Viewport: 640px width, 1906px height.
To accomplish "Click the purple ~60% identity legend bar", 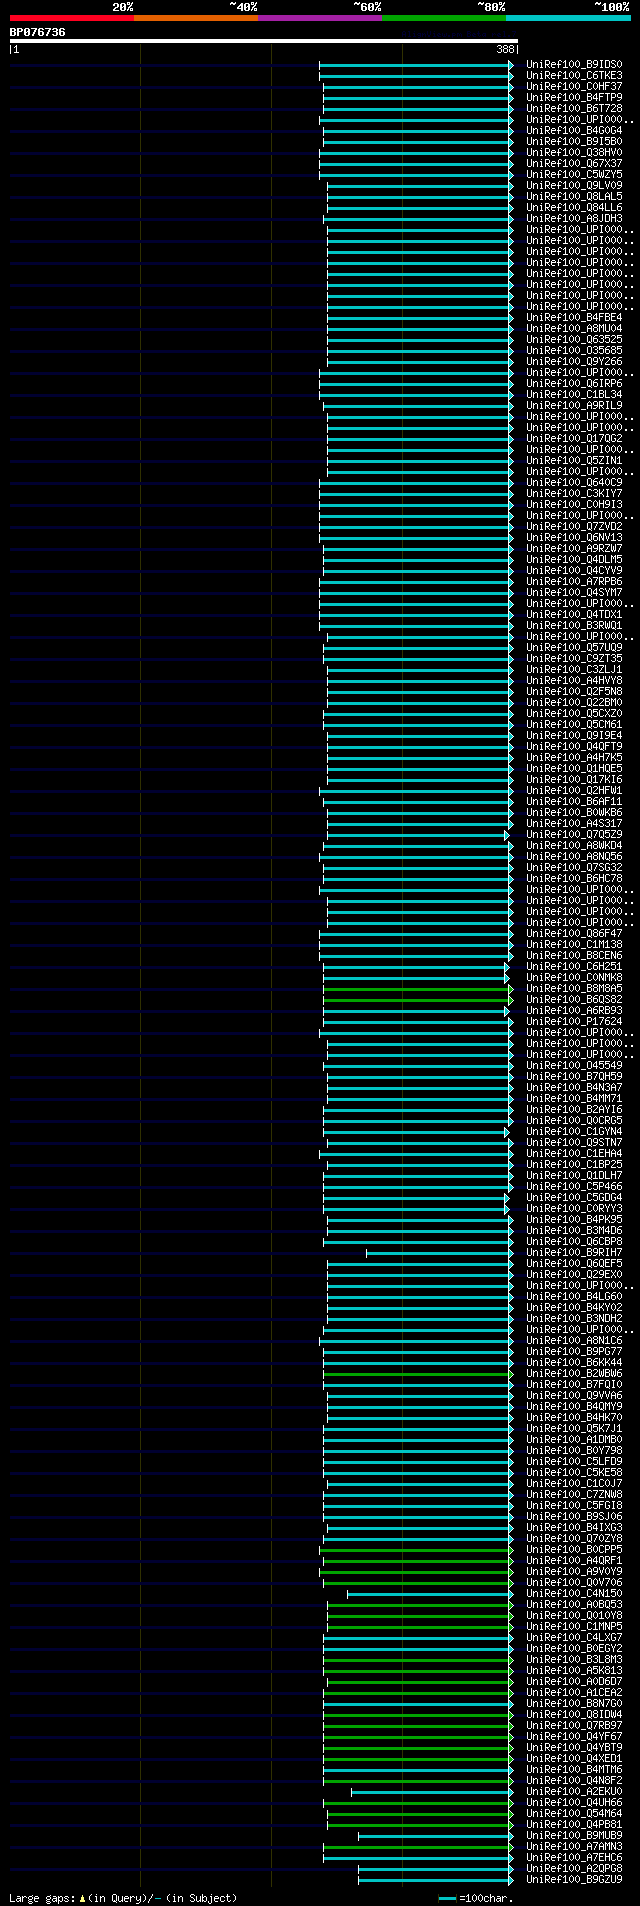I will coord(320,17).
